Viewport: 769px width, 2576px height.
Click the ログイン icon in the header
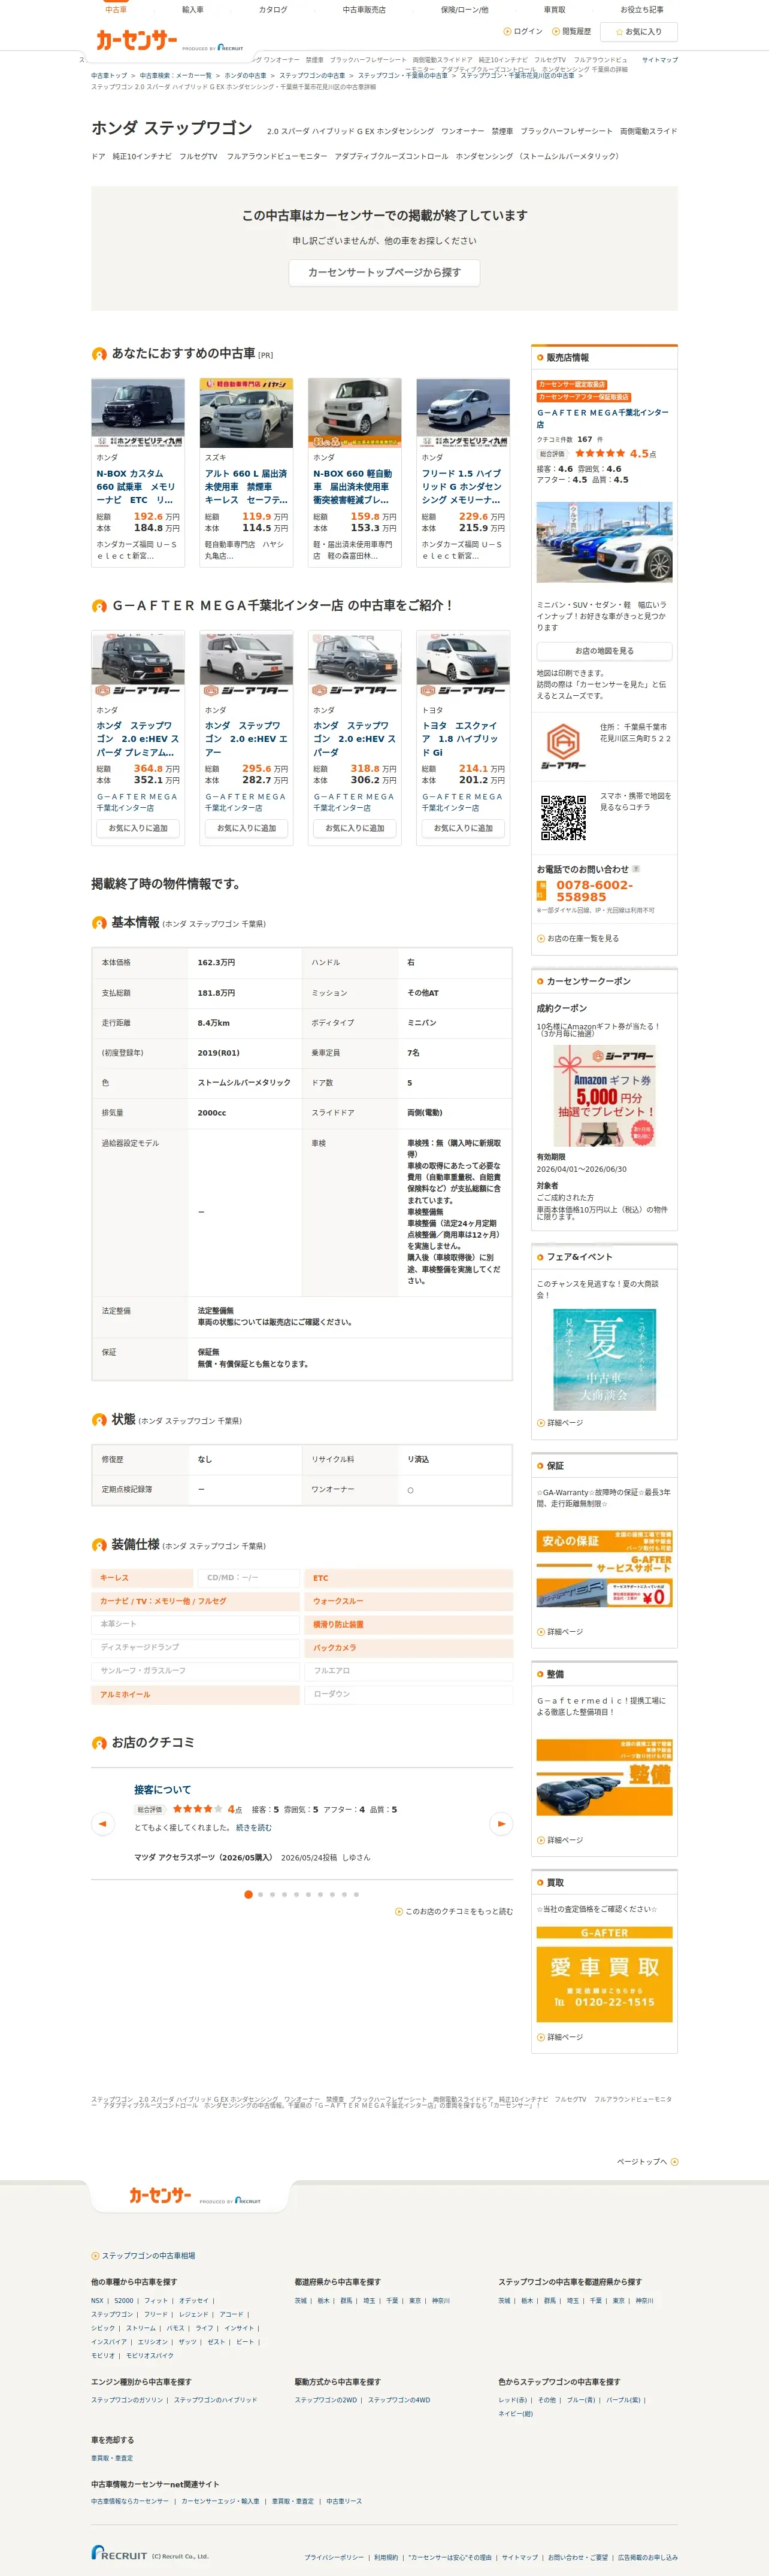point(507,32)
